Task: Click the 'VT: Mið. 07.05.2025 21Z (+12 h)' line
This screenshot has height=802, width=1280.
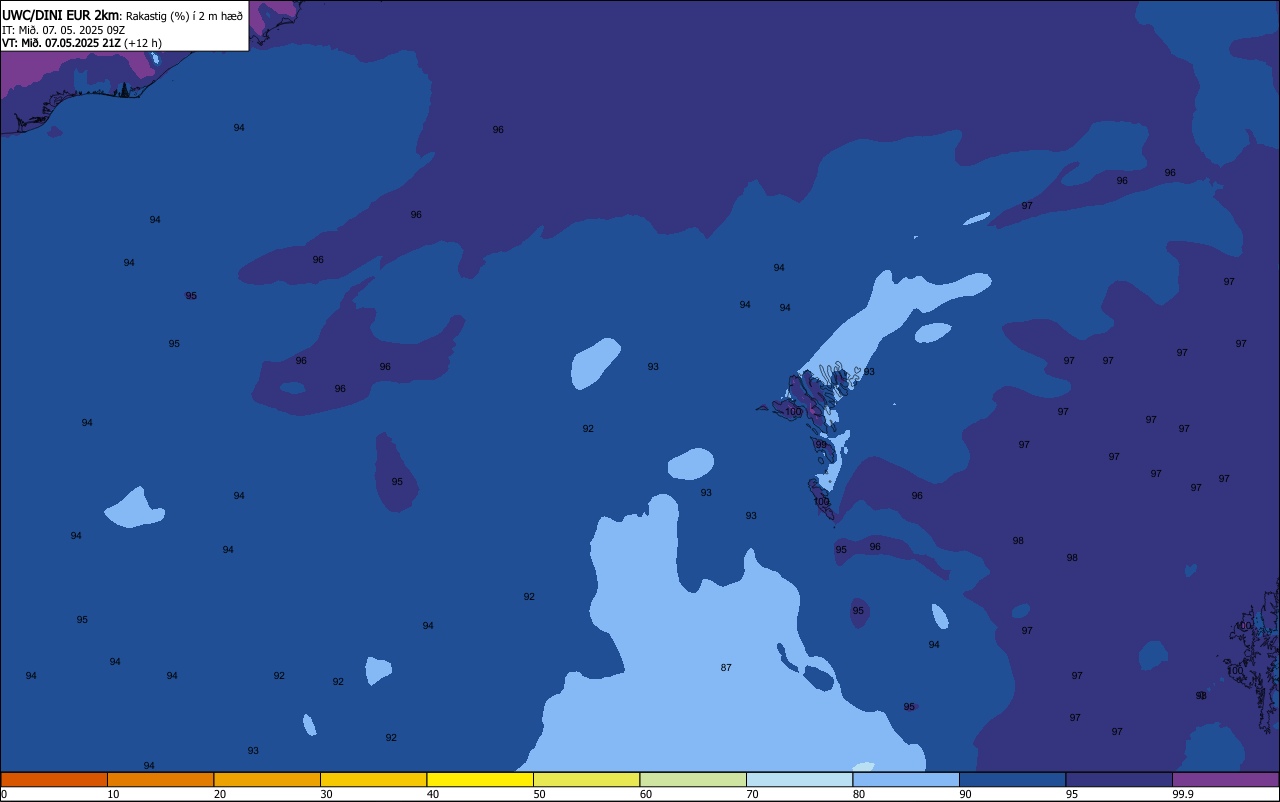Action: pos(82,43)
